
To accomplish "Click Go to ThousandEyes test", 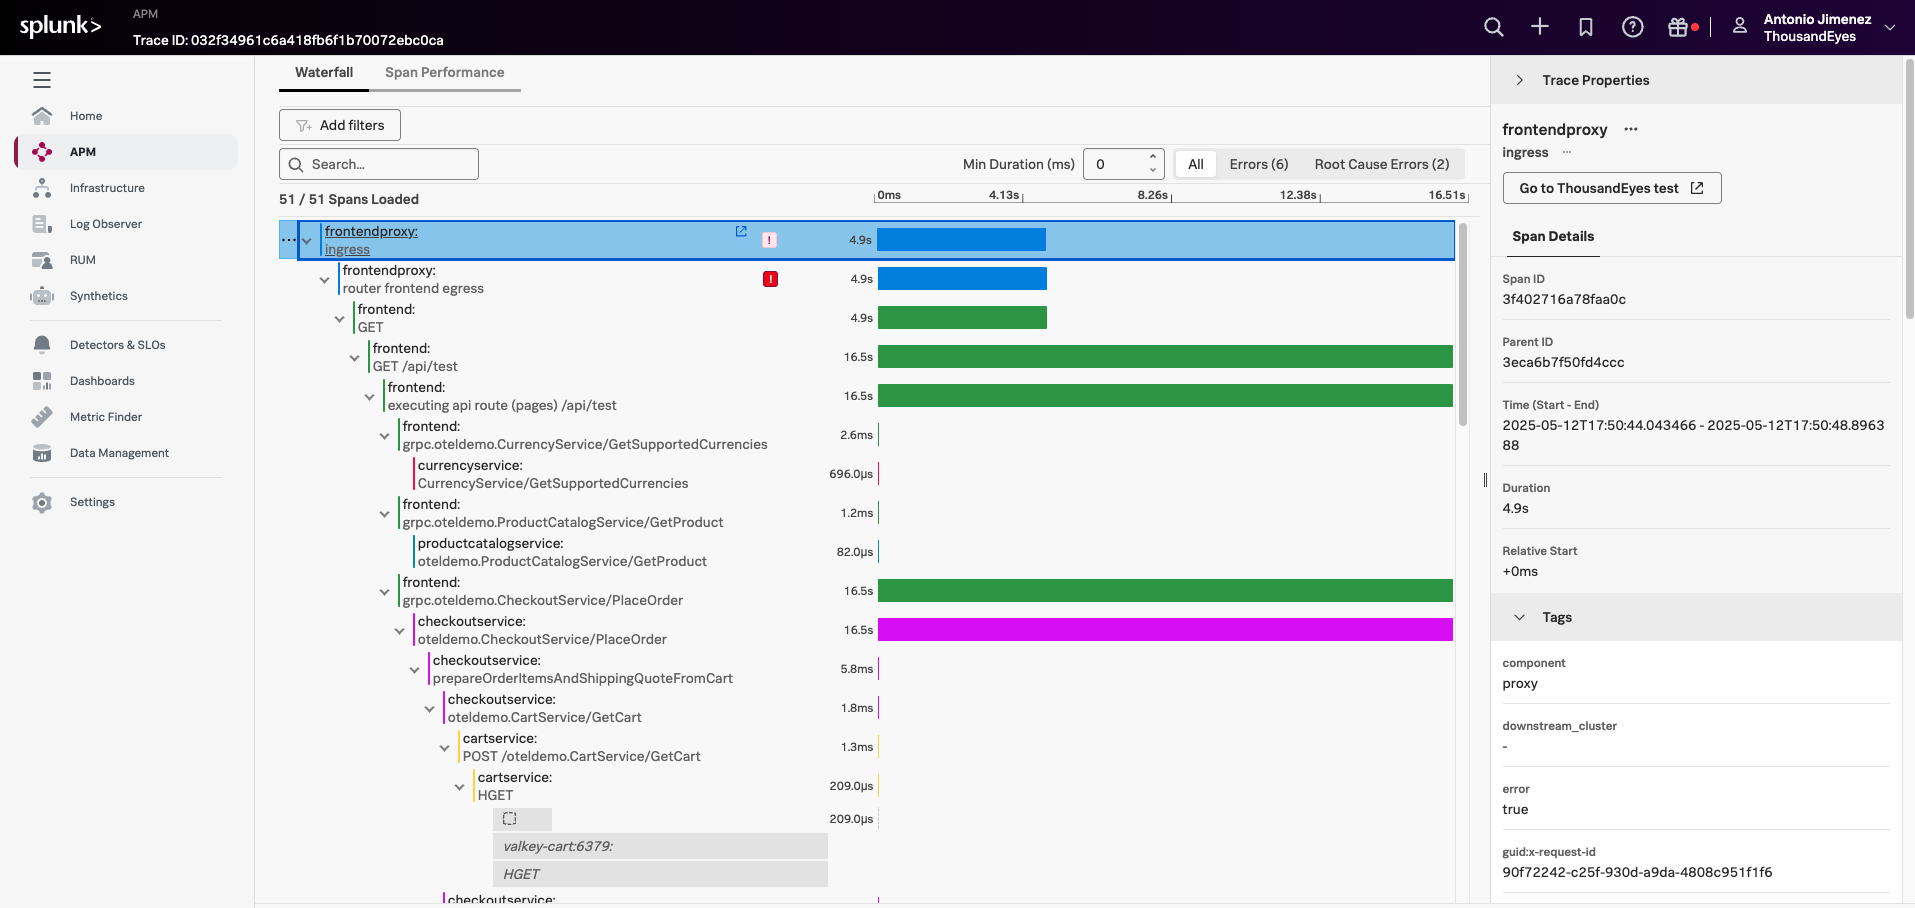I will 1611,188.
